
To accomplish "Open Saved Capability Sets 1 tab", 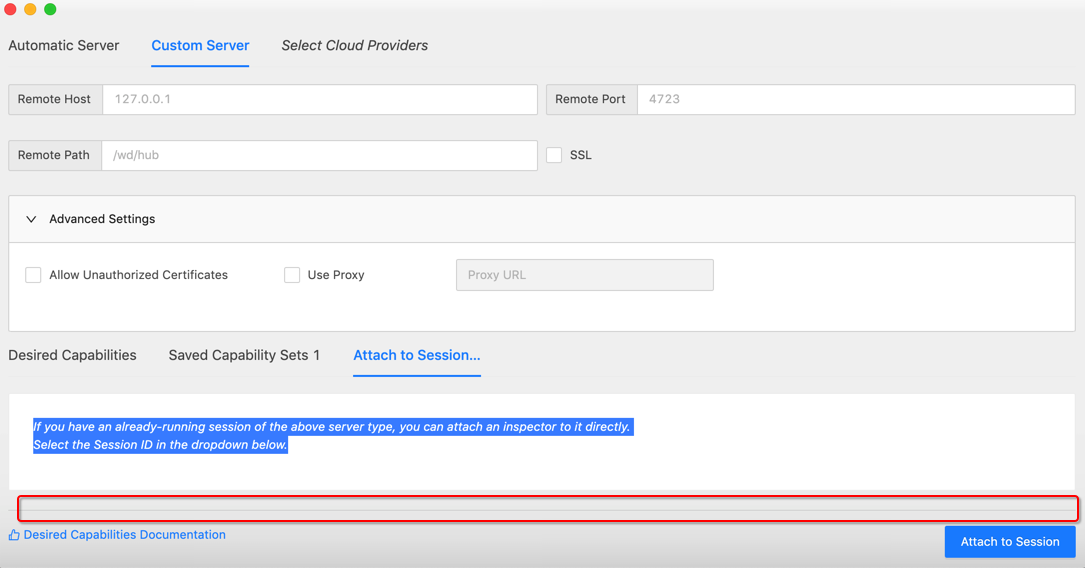I will pyautogui.click(x=244, y=355).
